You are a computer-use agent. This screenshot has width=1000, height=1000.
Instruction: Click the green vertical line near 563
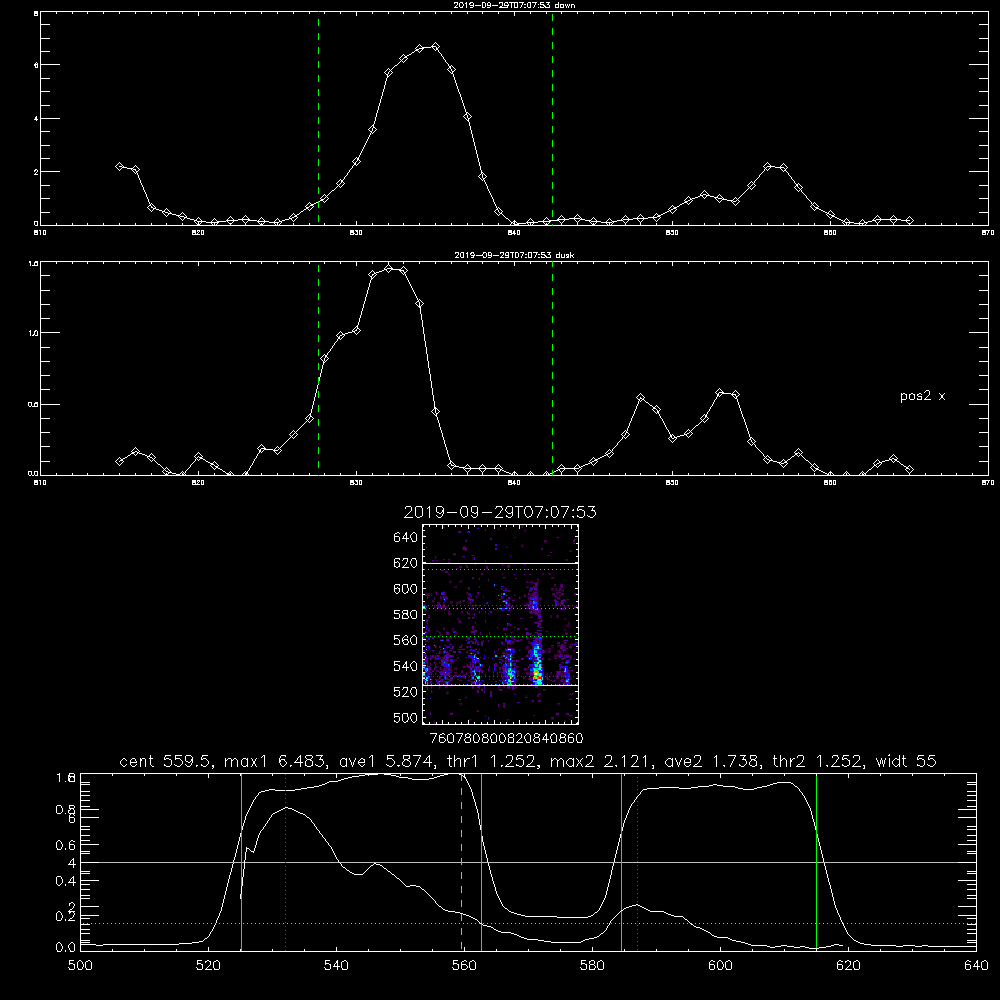482,861
